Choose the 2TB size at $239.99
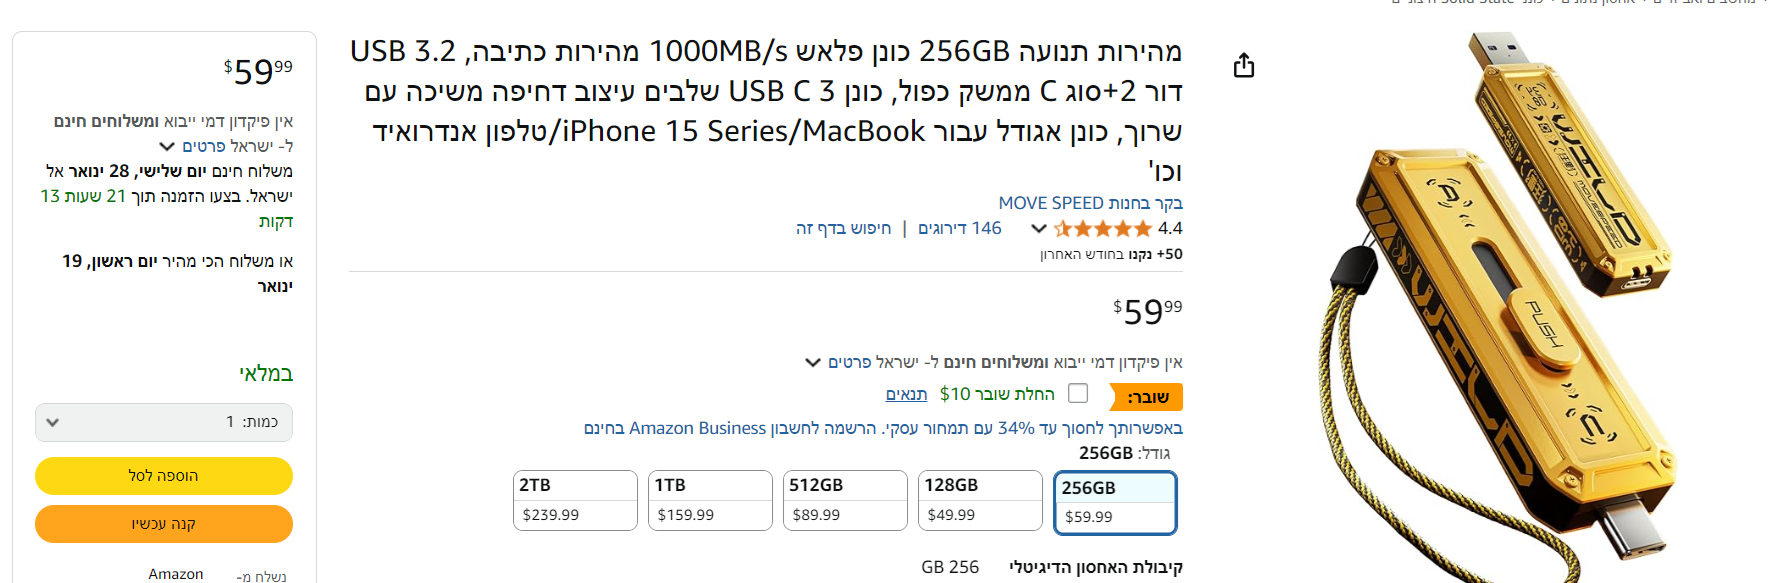 click(x=575, y=500)
